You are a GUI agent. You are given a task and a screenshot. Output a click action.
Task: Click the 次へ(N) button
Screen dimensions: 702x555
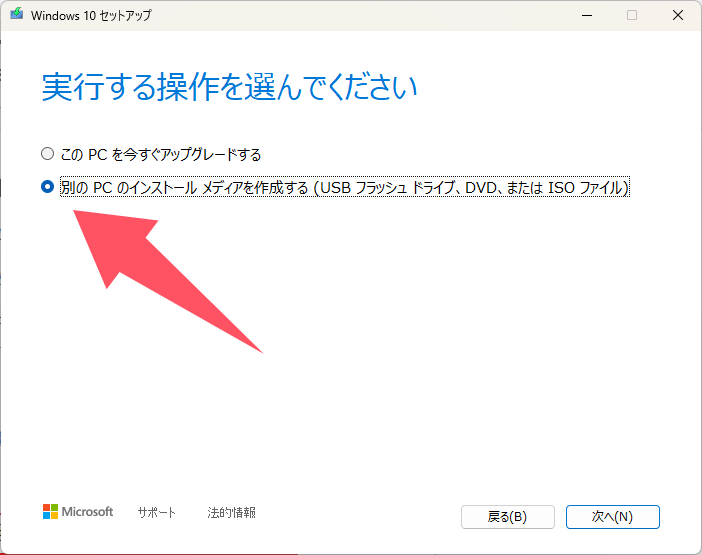(x=612, y=517)
